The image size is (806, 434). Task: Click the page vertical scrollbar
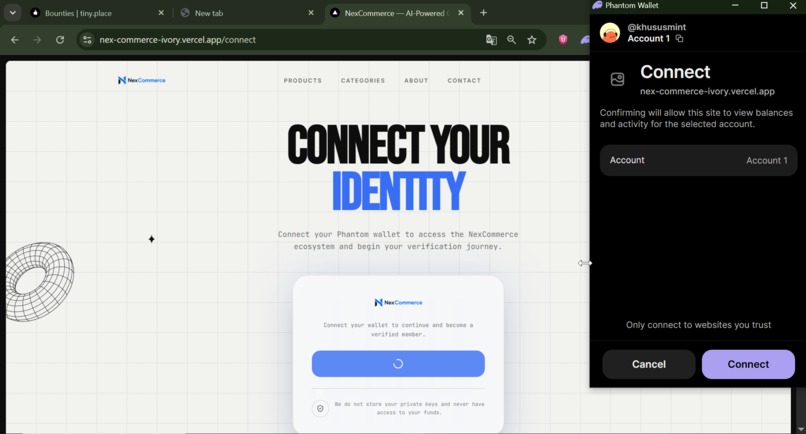[x=800, y=409]
